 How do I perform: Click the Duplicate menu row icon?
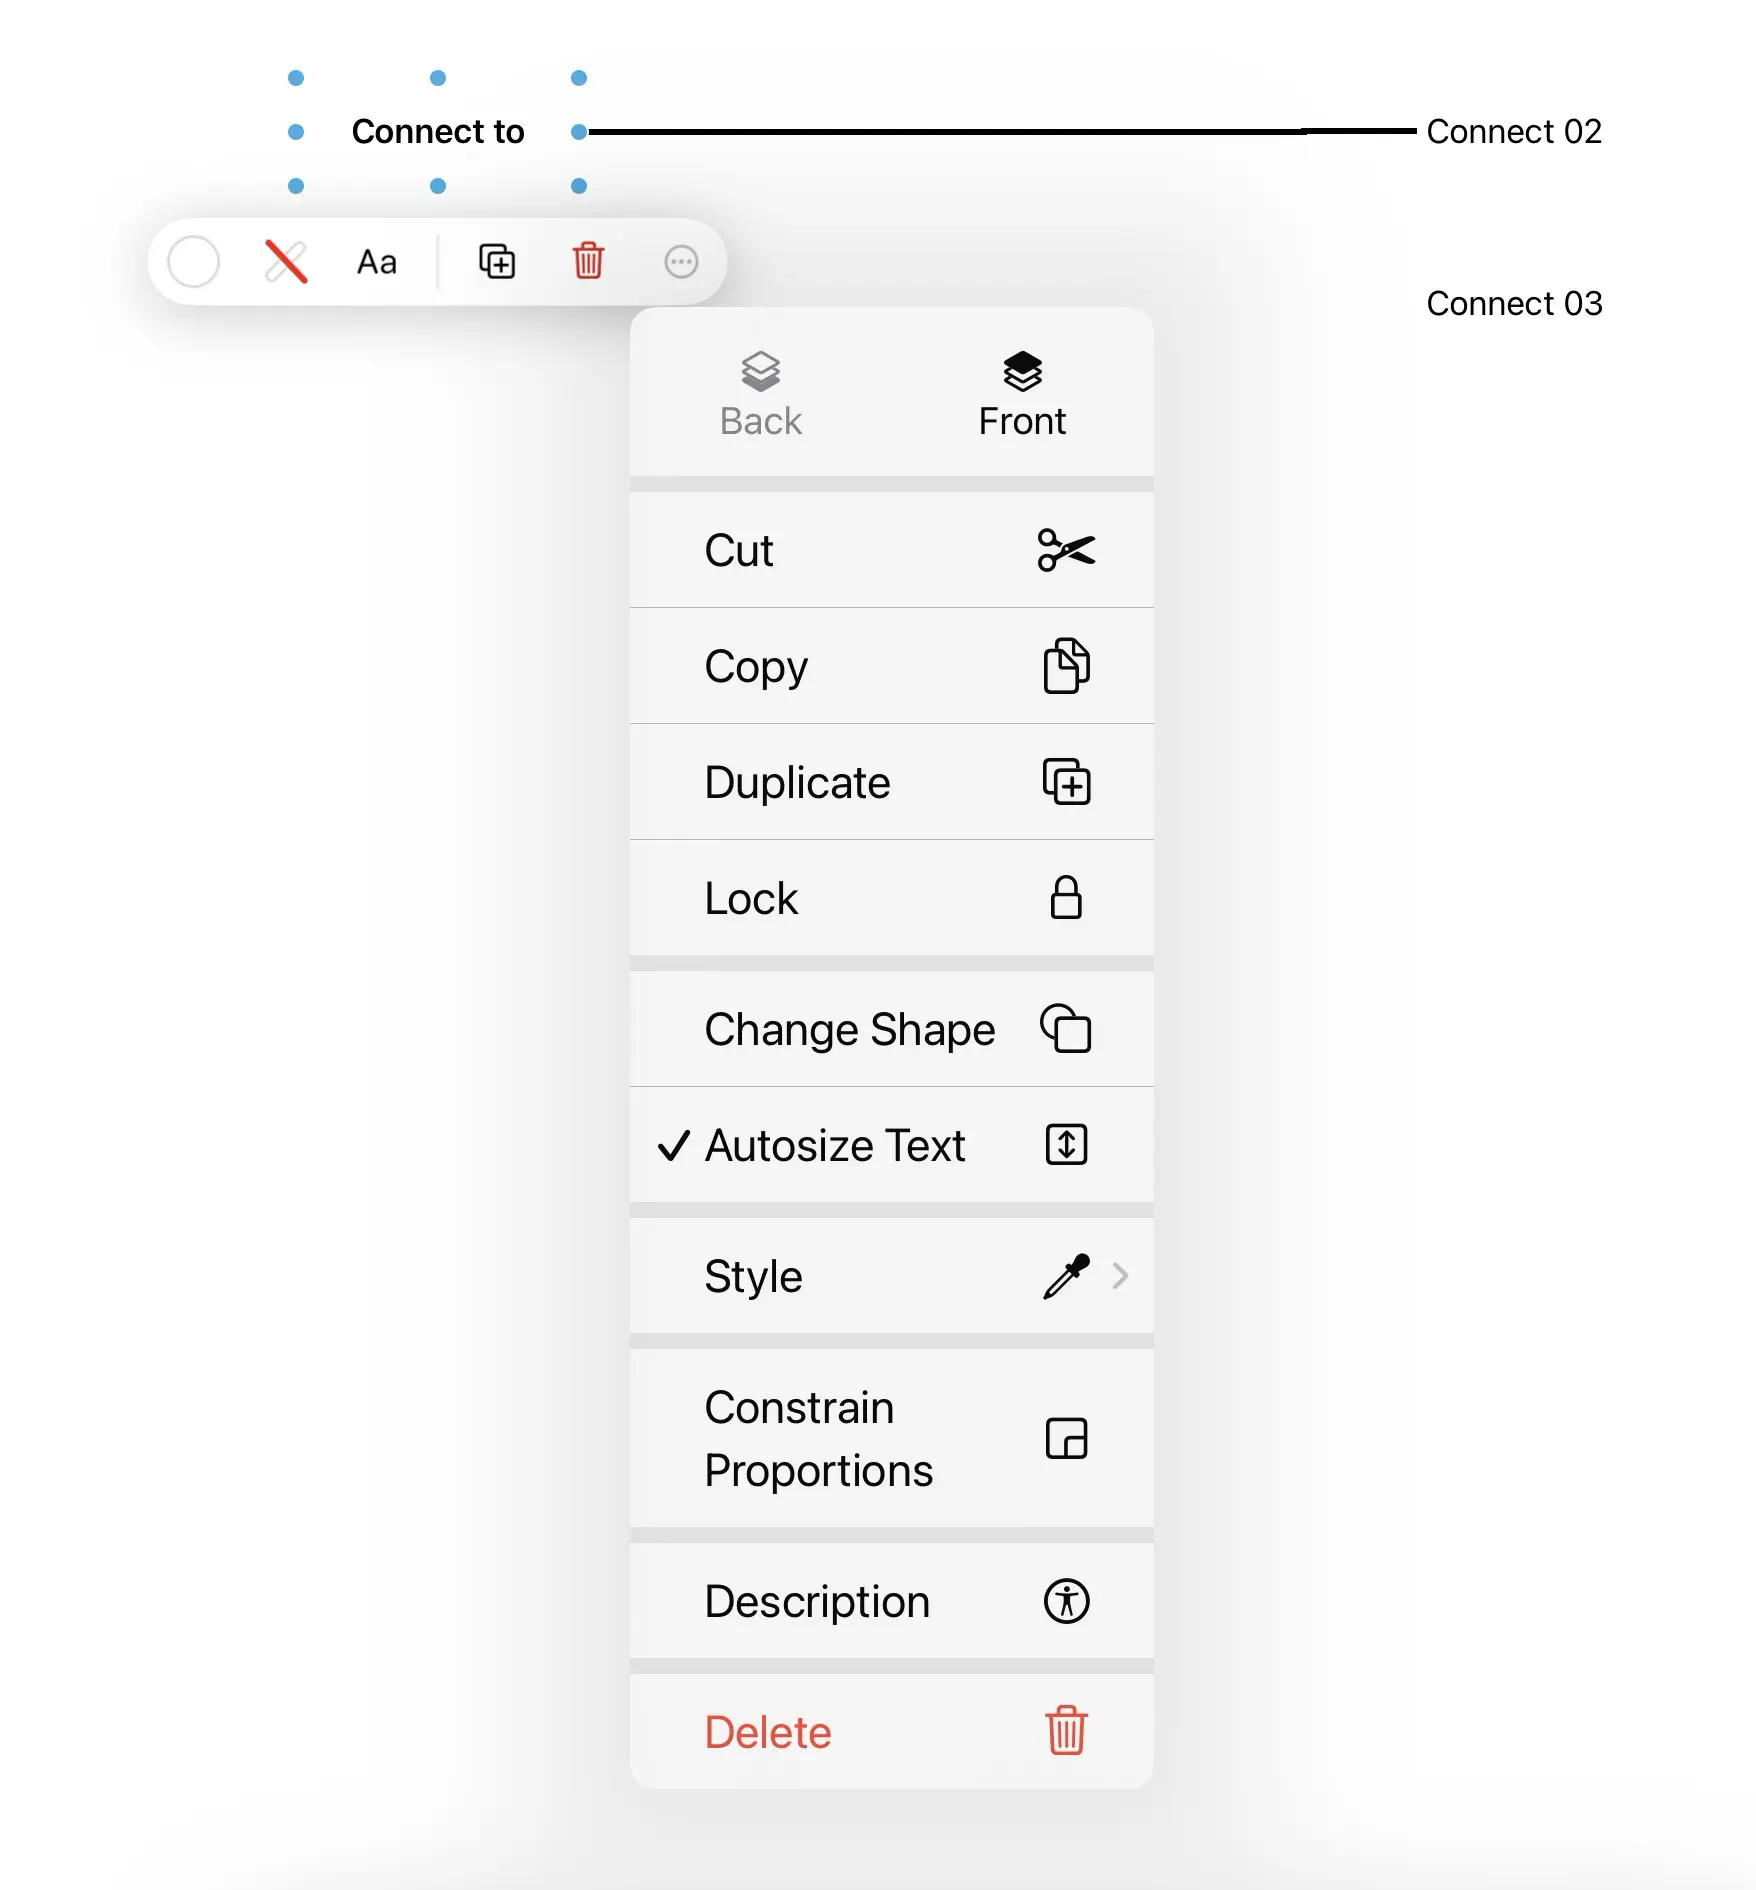1066,782
